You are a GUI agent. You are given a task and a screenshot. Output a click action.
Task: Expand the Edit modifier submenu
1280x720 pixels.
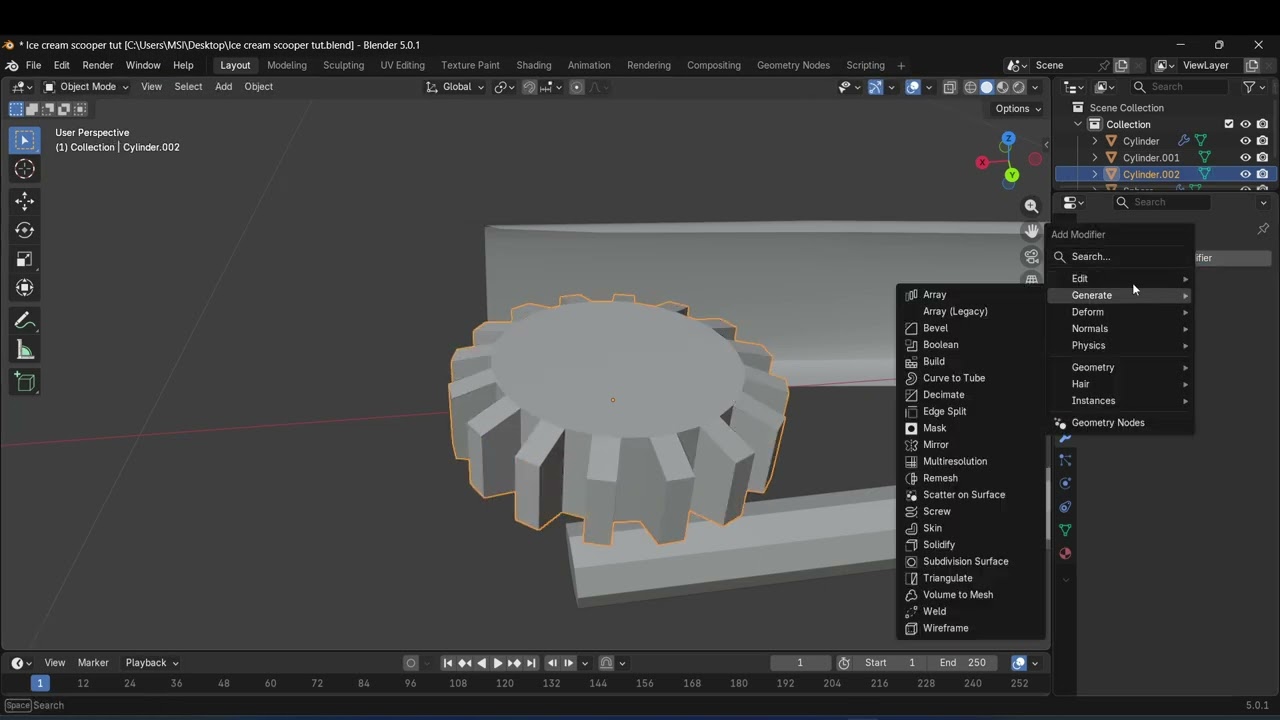[1121, 279]
